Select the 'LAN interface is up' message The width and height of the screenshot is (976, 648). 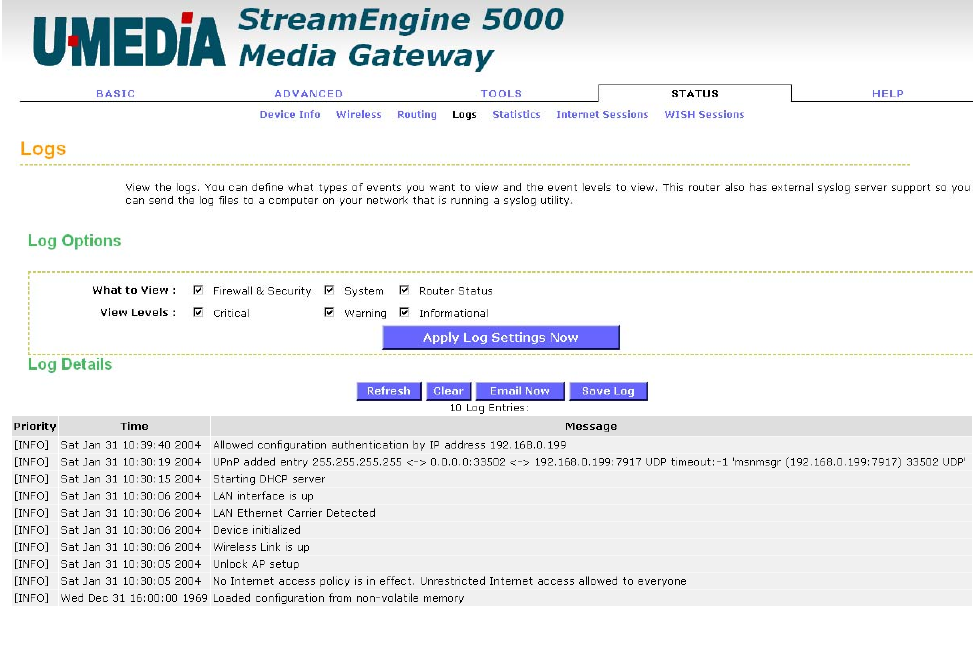[263, 496]
